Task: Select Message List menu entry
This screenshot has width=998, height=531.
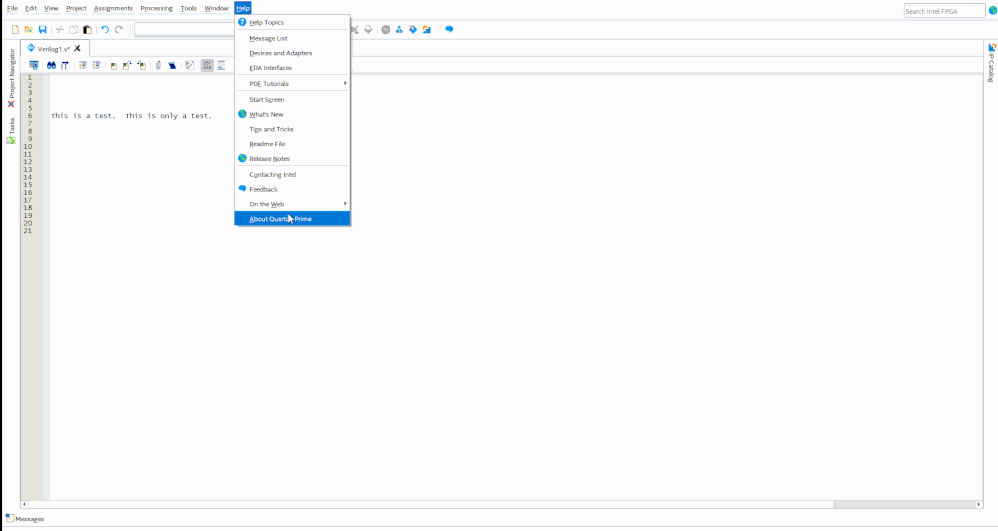Action: pyautogui.click(x=293, y=38)
